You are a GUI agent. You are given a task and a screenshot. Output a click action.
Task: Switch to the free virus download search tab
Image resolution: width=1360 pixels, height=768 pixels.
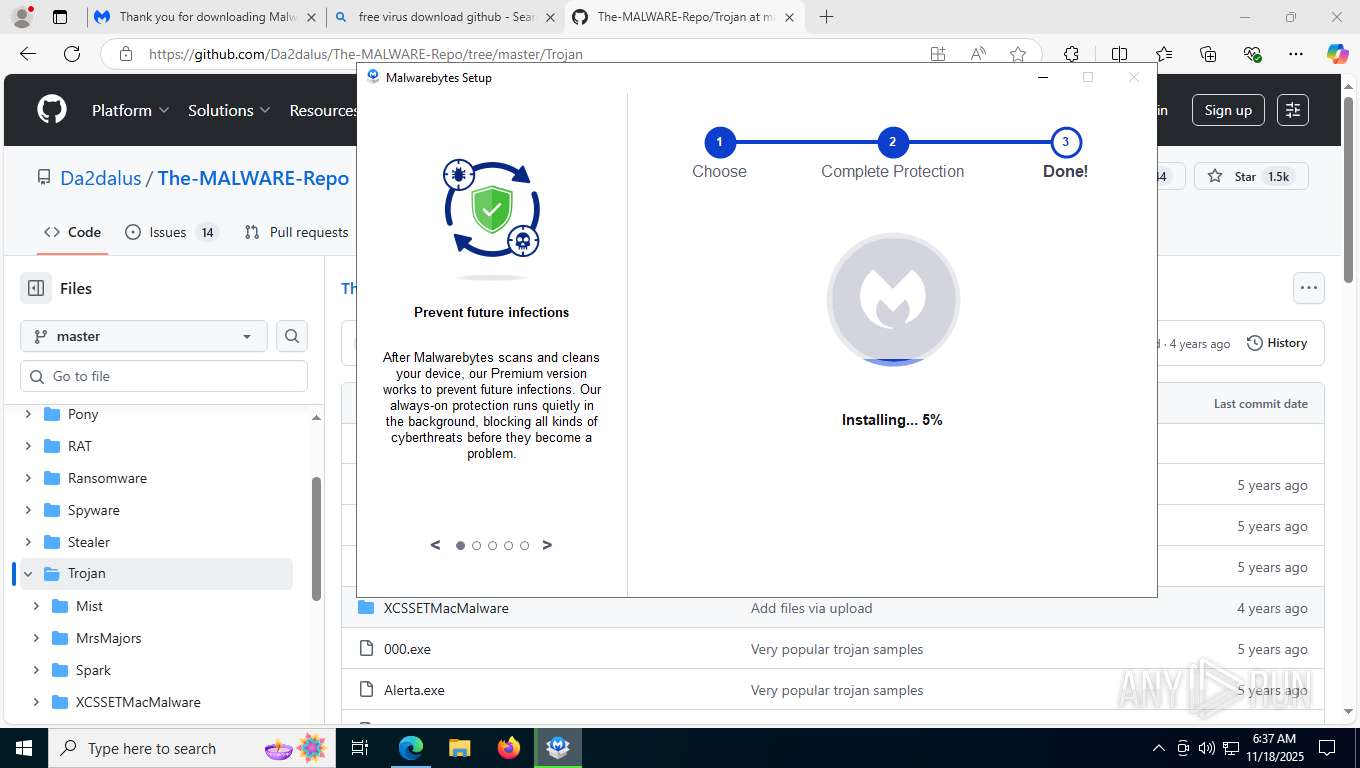click(444, 17)
